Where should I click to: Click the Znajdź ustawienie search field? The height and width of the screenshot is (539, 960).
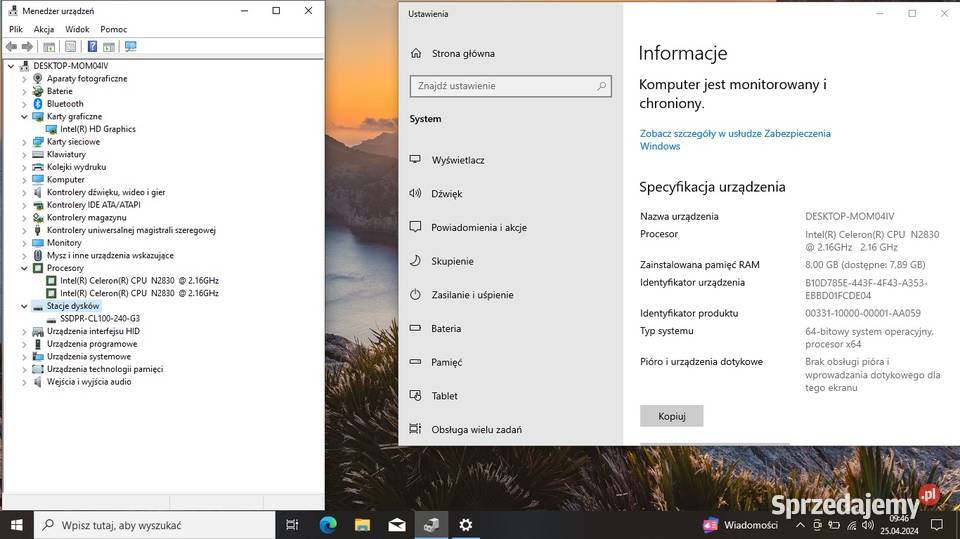coord(511,86)
